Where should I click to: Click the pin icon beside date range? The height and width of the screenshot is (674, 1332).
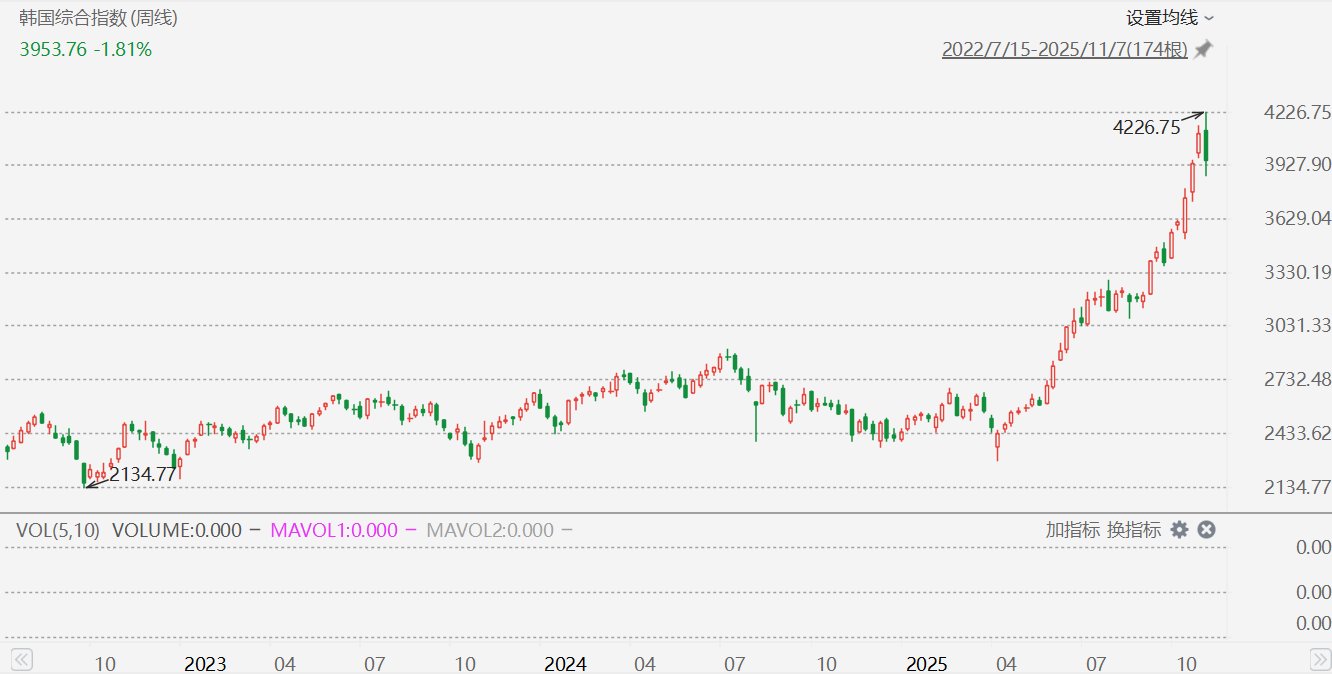[x=1203, y=49]
